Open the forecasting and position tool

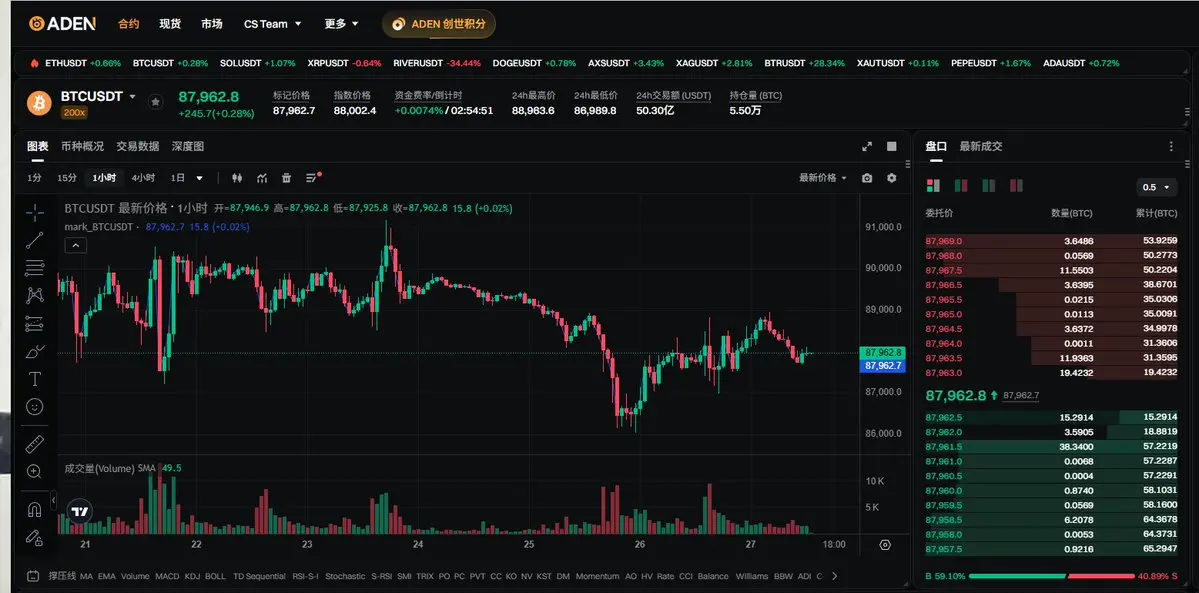(x=34, y=324)
